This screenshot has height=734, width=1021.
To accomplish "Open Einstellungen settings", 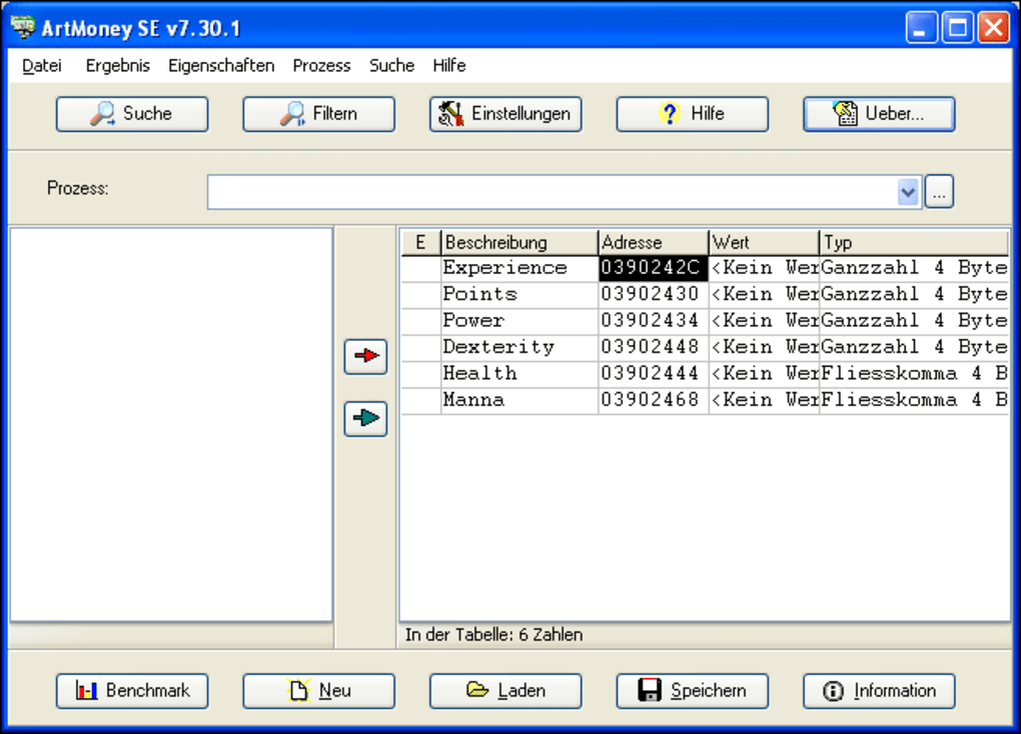I will 505,114.
